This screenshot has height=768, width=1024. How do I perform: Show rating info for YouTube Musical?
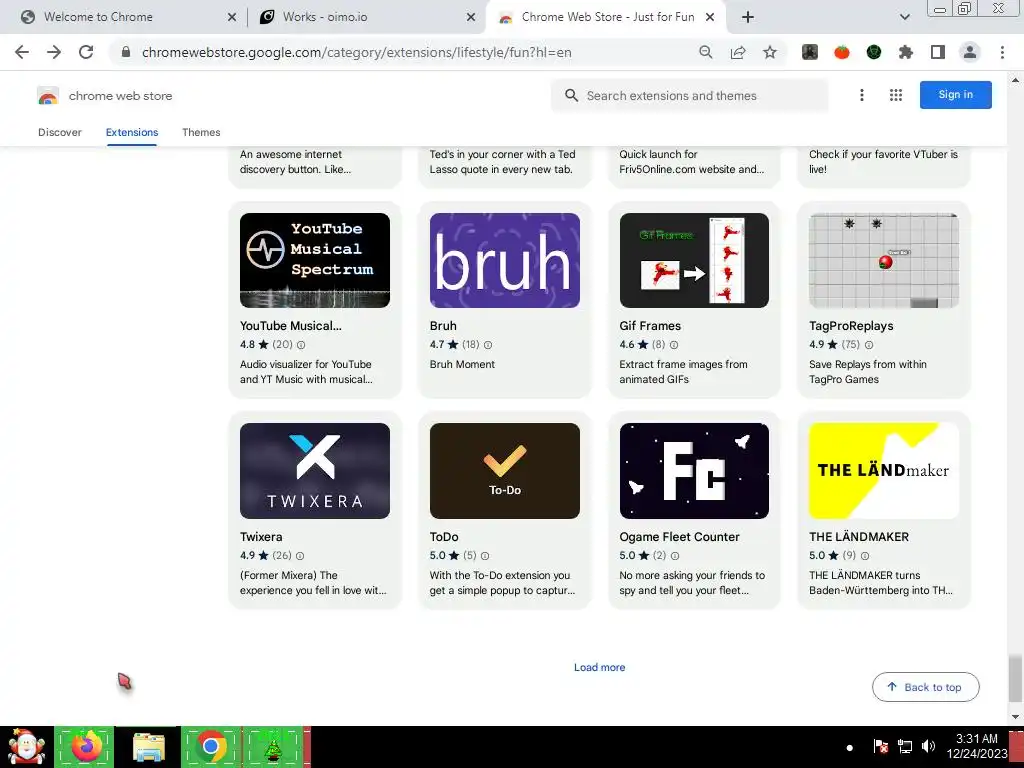pos(301,345)
